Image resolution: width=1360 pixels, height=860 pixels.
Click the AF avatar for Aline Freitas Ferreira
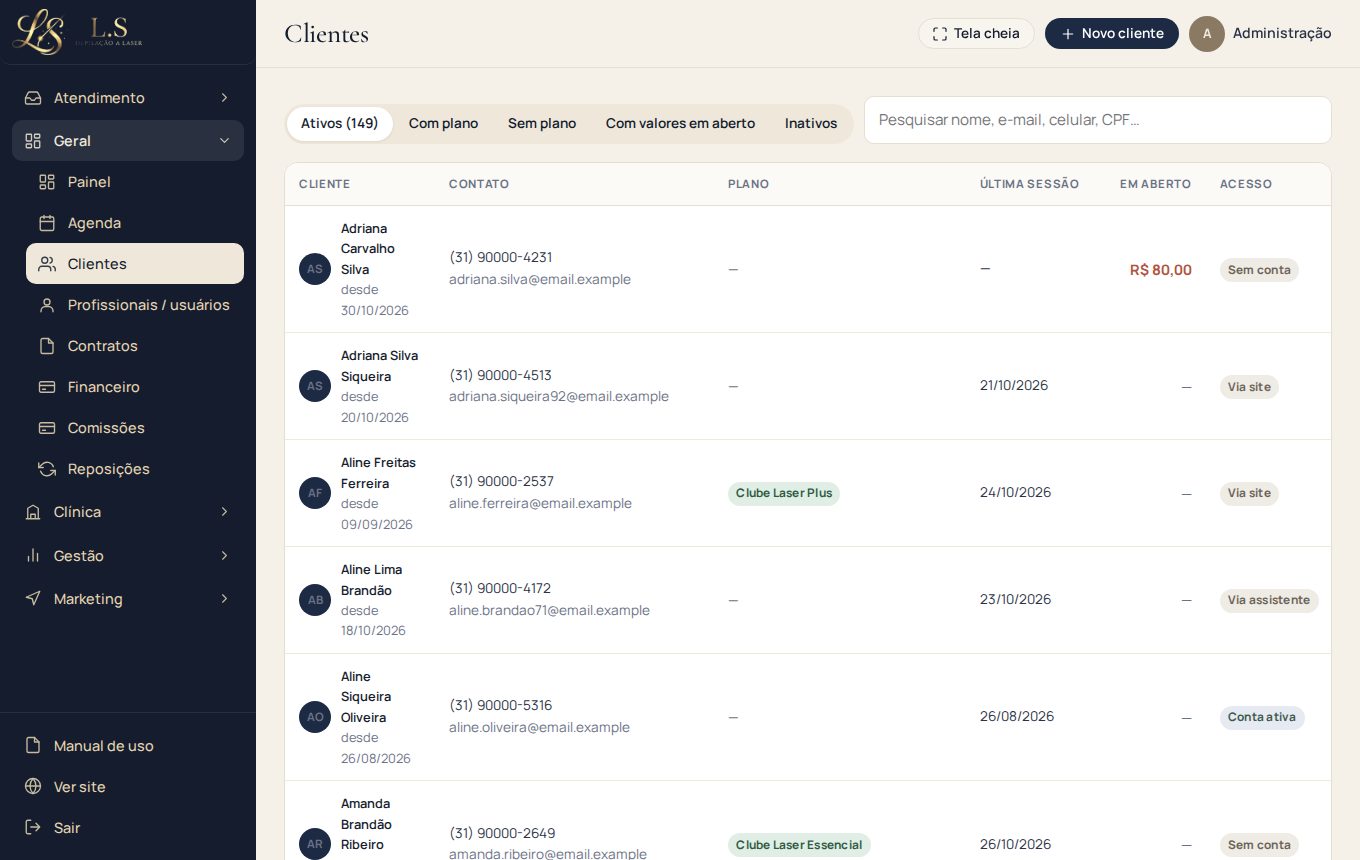point(315,493)
